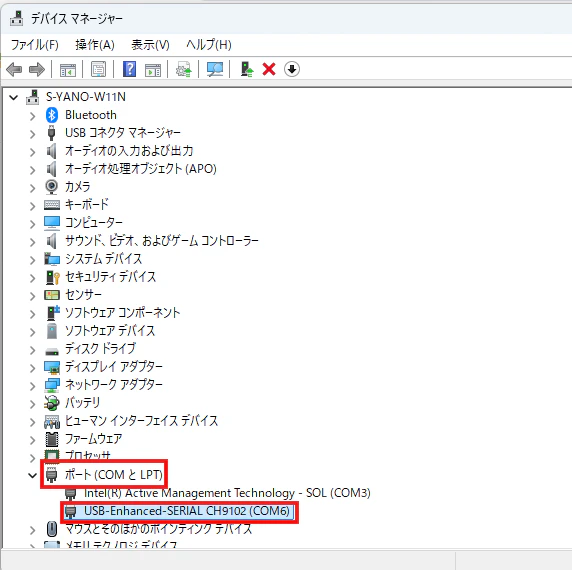
Task: Select ポート (COM と LPT) label
Action: (x=113, y=475)
